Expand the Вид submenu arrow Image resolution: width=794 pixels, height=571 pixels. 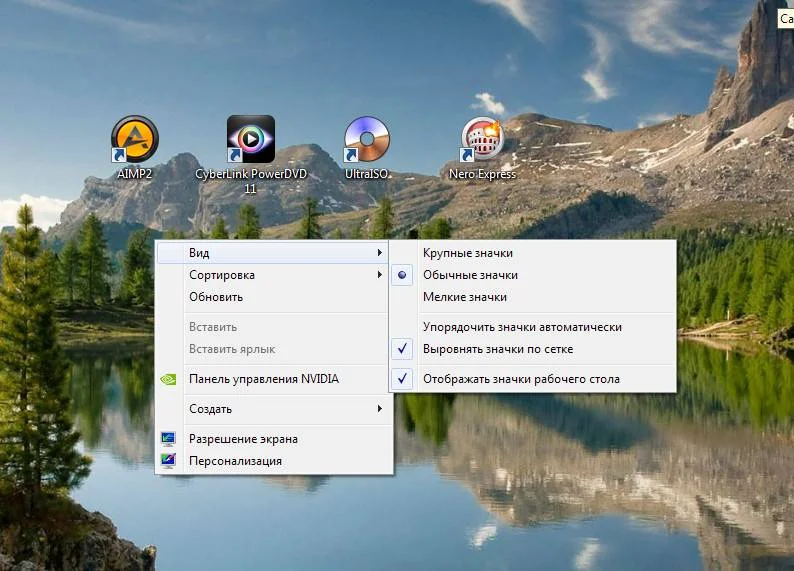click(379, 253)
